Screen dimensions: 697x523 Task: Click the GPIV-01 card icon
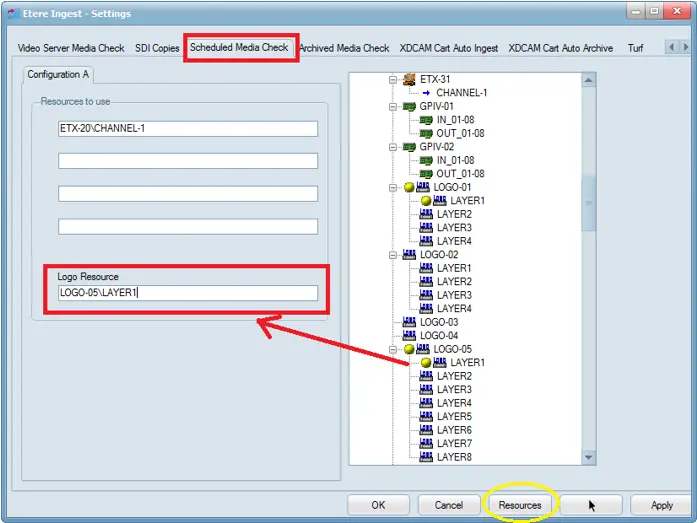[408, 106]
